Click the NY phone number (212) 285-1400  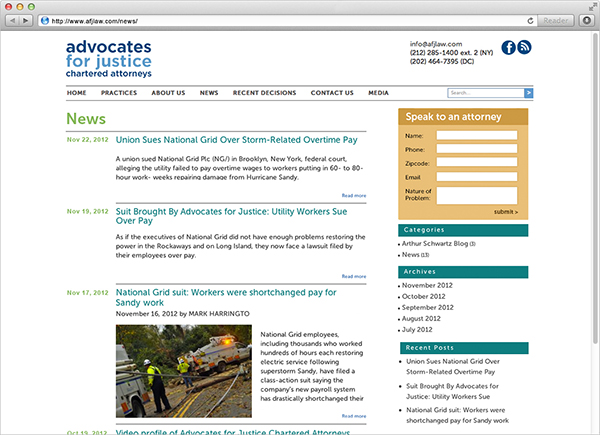click(x=451, y=53)
